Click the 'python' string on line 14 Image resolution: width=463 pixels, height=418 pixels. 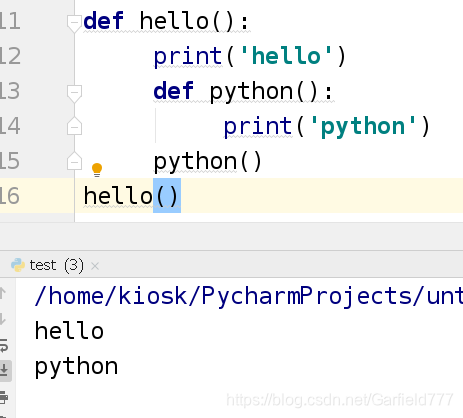point(363,126)
